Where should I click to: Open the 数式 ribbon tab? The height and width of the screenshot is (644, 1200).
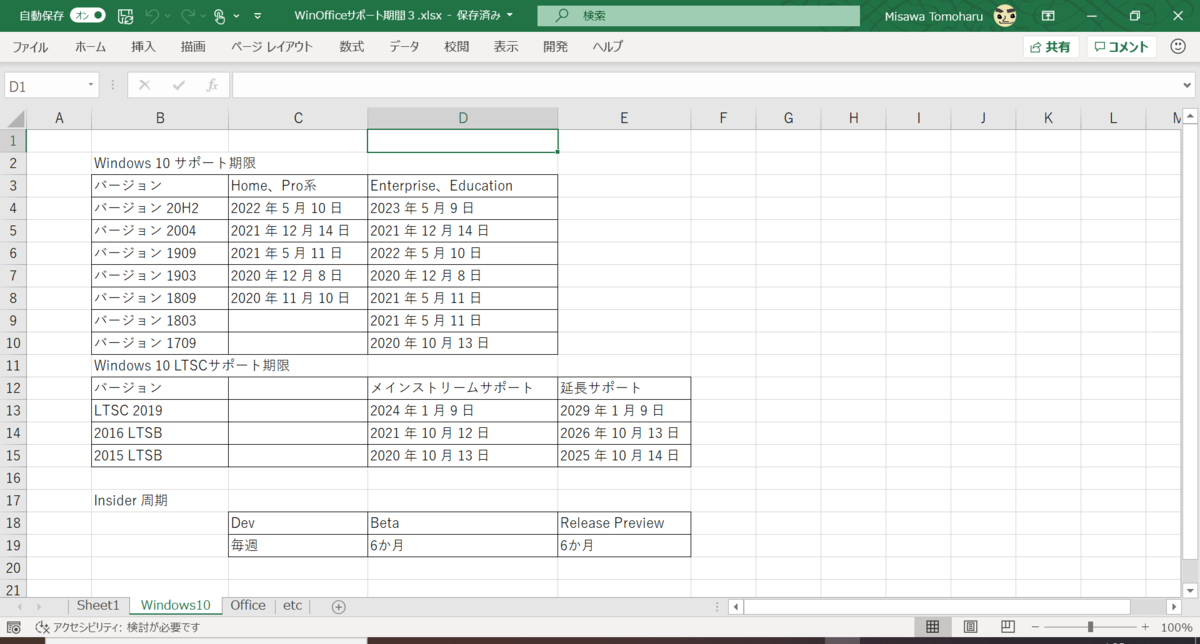pyautogui.click(x=351, y=47)
